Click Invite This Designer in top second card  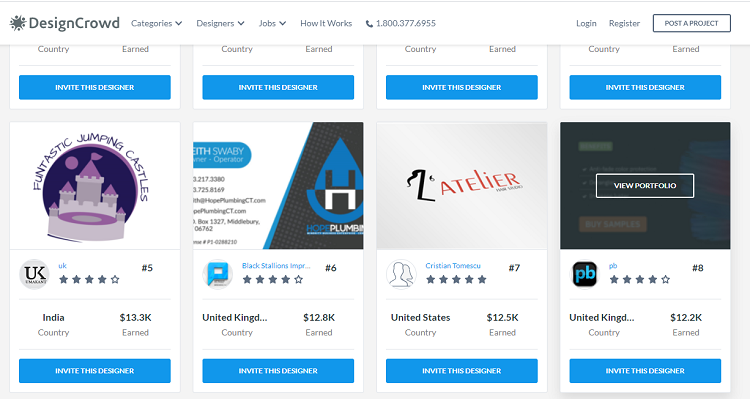click(278, 87)
